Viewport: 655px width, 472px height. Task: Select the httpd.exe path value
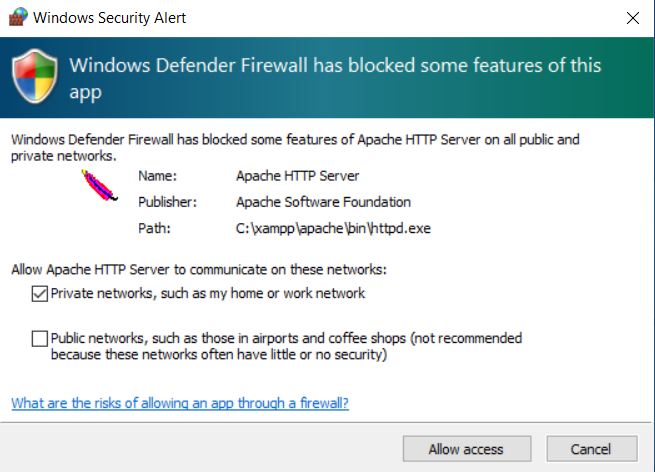333,228
